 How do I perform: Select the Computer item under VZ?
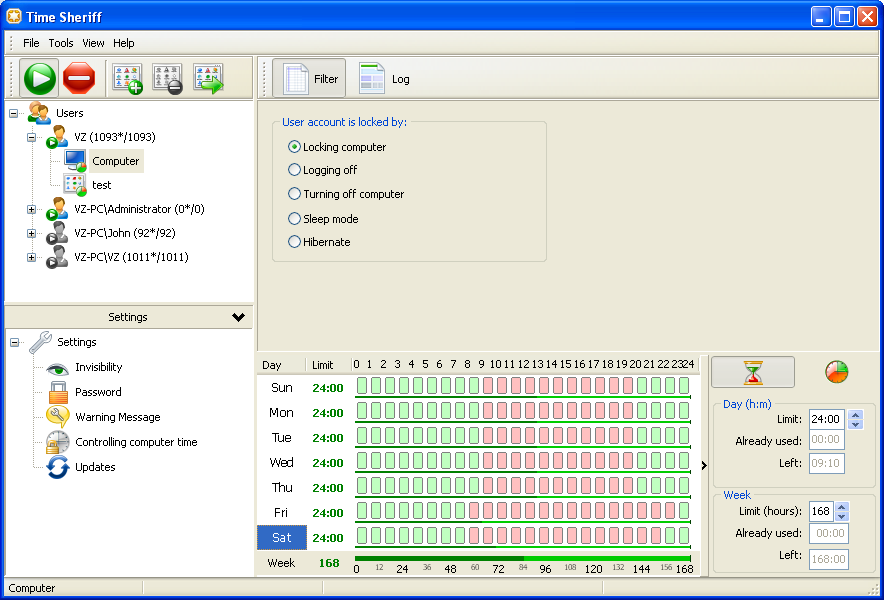[116, 161]
